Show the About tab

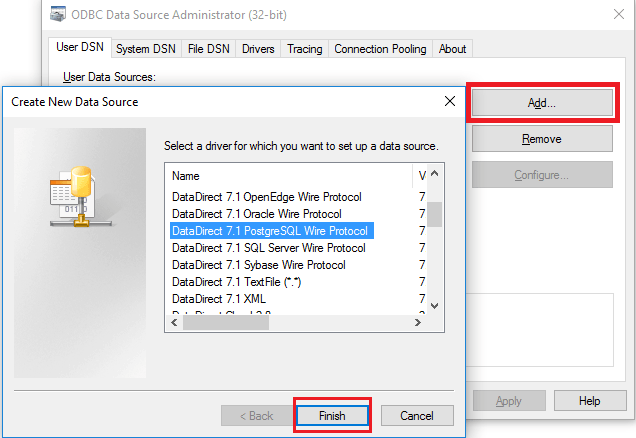452,48
